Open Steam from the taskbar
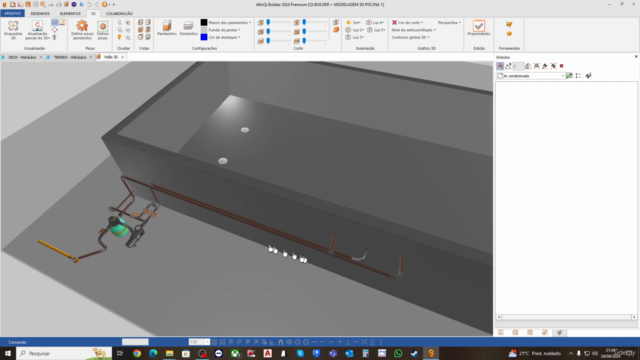640x360 pixels. pos(414,353)
